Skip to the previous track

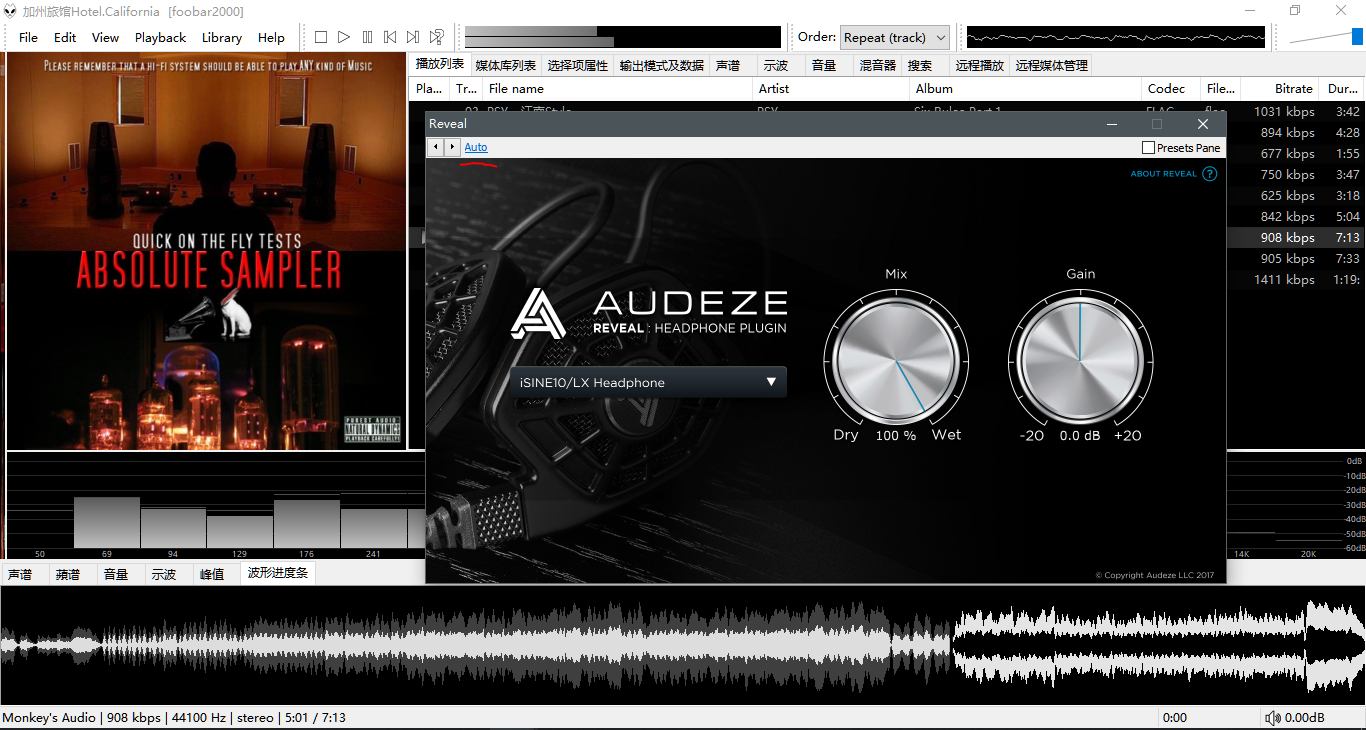390,37
